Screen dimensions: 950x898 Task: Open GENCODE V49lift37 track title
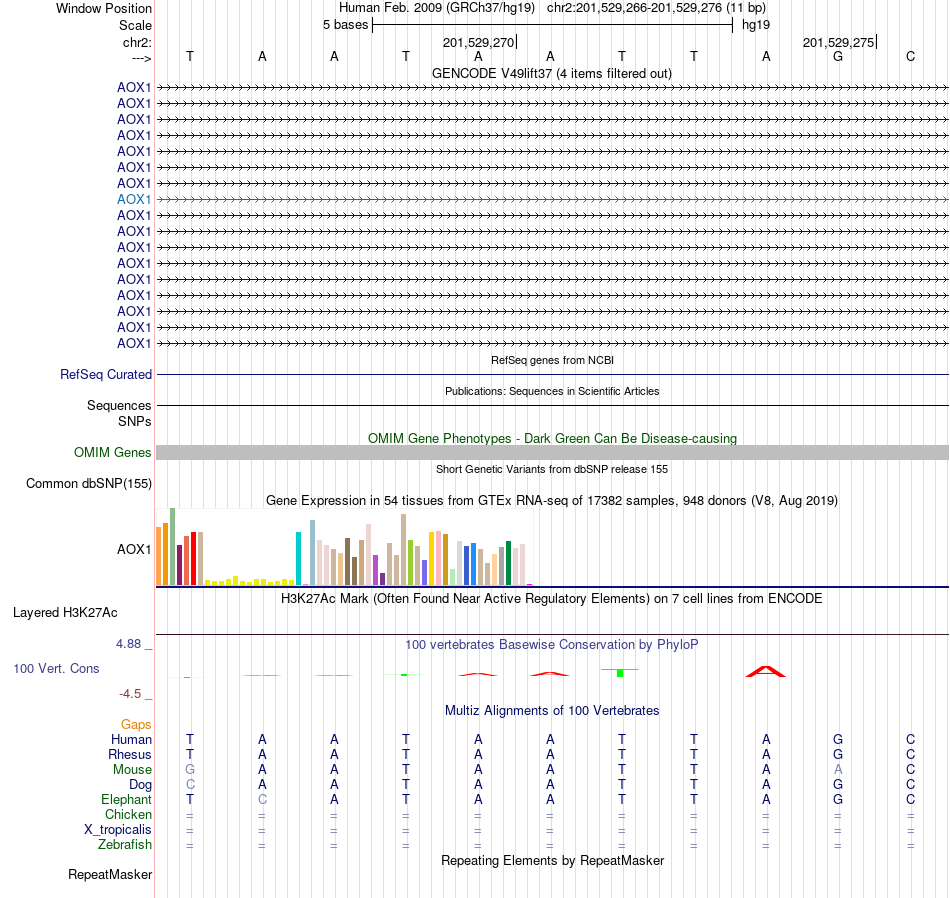coord(551,73)
